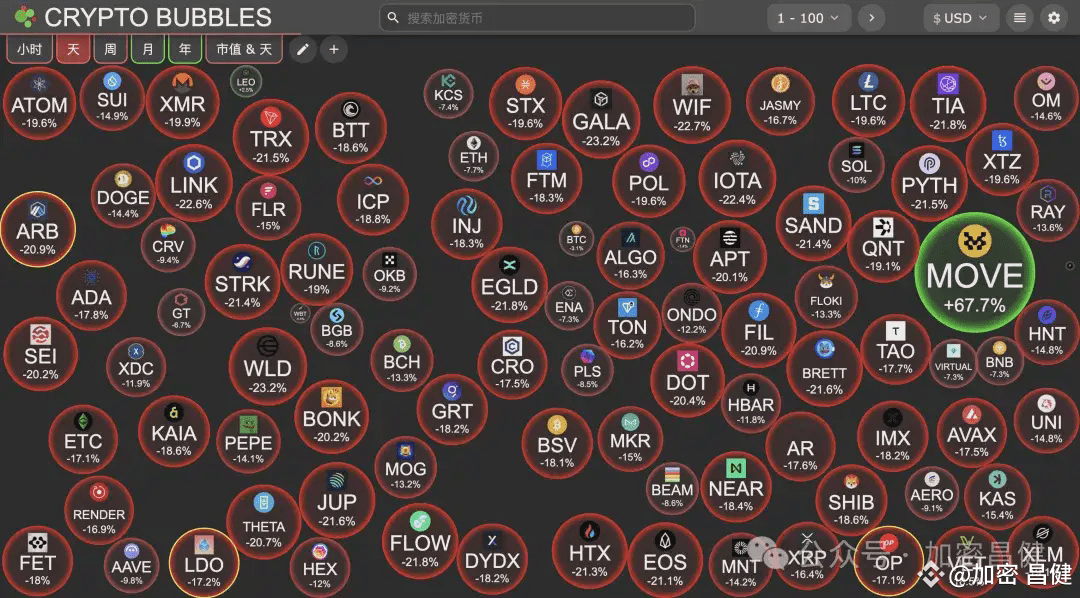Click the EOS -21.1% percentage text
1080x598 pixels.
tap(665, 580)
